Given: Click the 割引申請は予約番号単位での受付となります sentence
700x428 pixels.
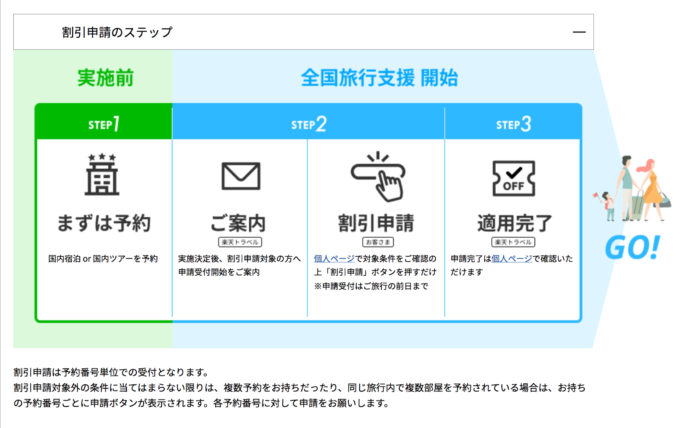Looking at the screenshot, I should 111,372.
